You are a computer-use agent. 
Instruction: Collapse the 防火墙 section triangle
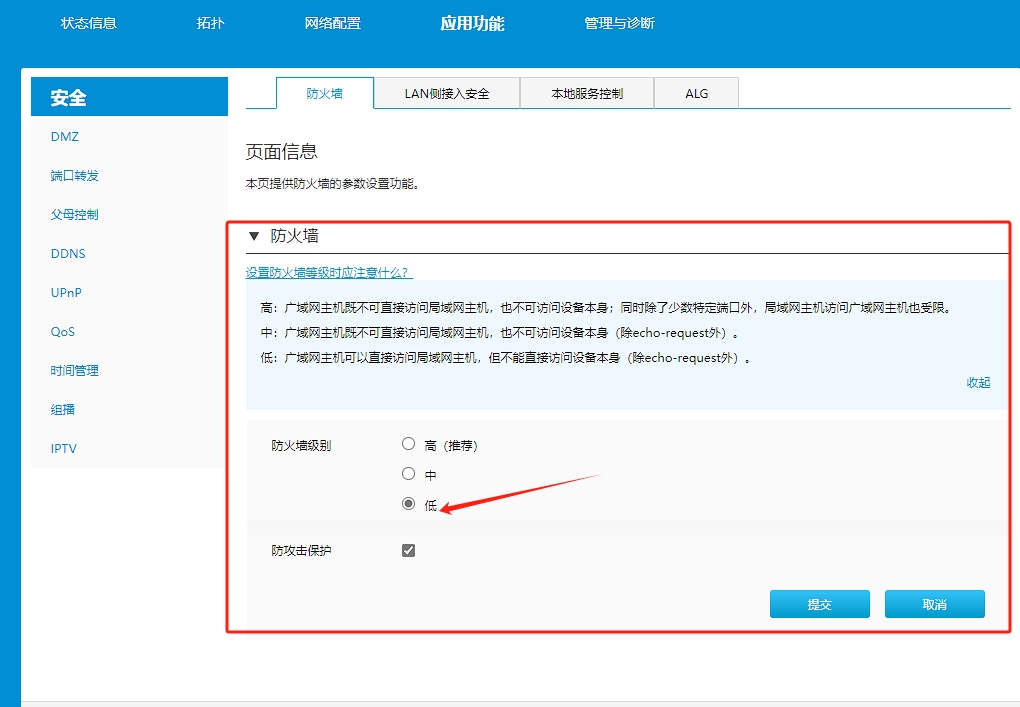(254, 236)
